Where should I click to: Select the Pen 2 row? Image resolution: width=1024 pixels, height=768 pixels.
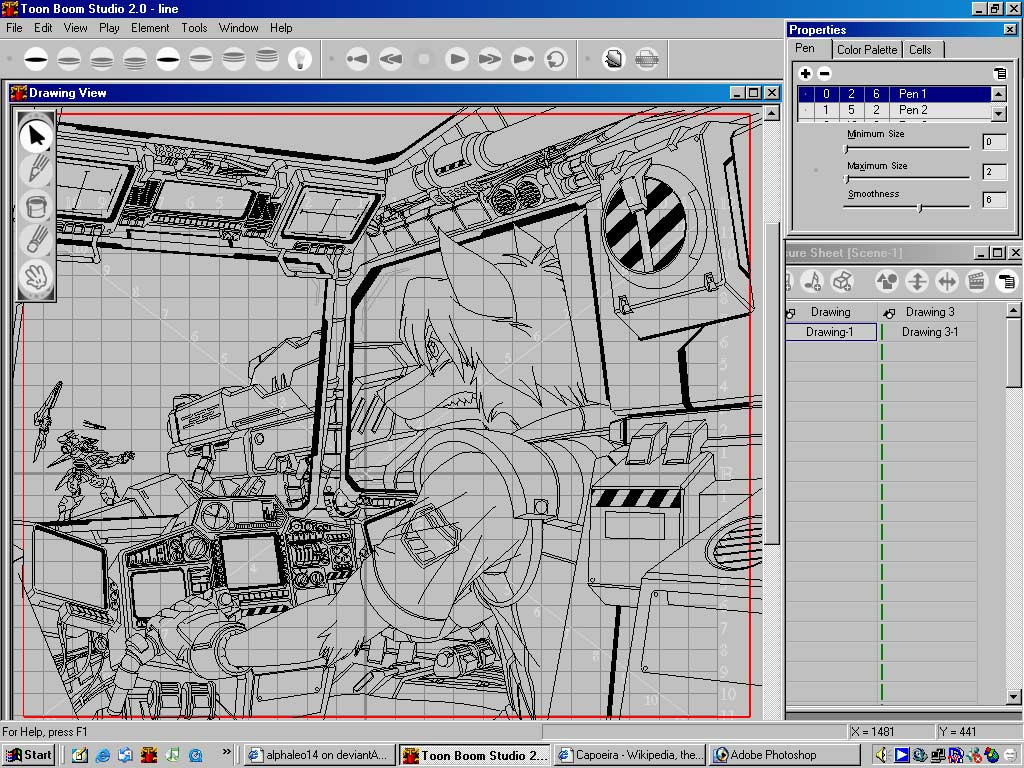pyautogui.click(x=893, y=110)
